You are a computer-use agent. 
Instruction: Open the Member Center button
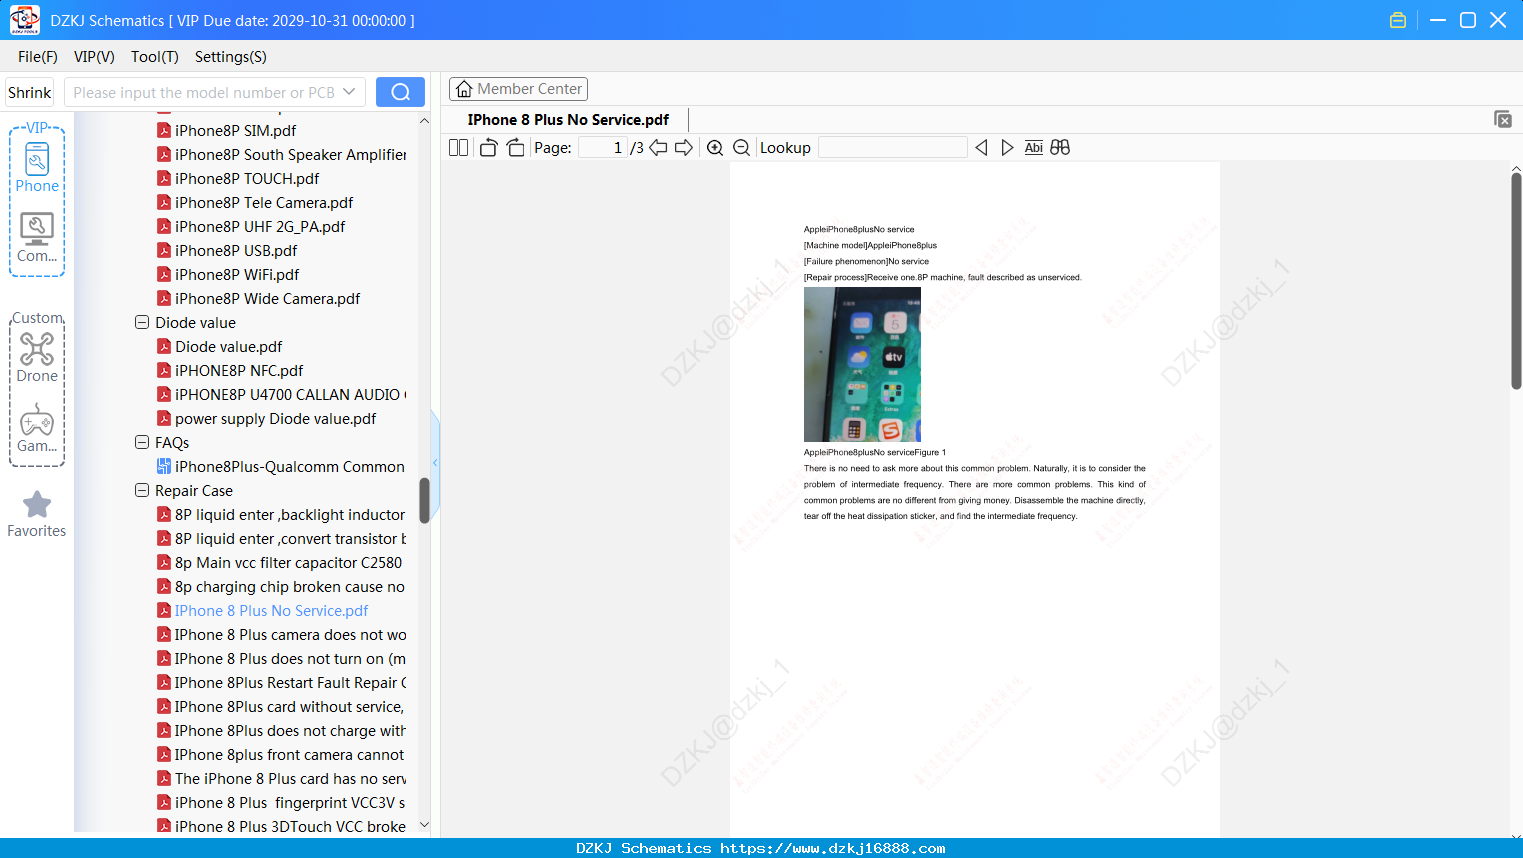click(518, 89)
